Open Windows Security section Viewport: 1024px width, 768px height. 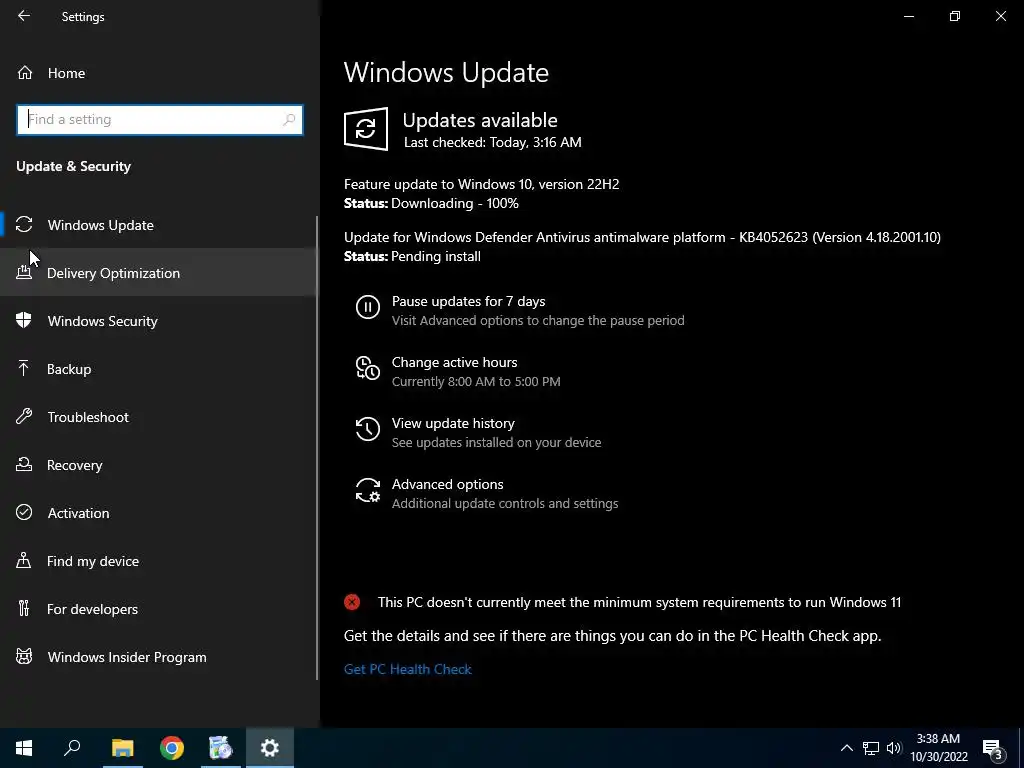(x=159, y=321)
